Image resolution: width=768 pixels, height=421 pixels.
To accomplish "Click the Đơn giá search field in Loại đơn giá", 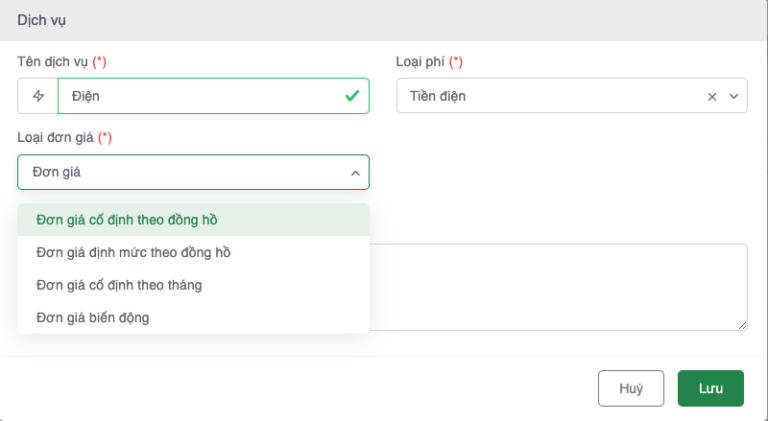I will pos(180,172).
